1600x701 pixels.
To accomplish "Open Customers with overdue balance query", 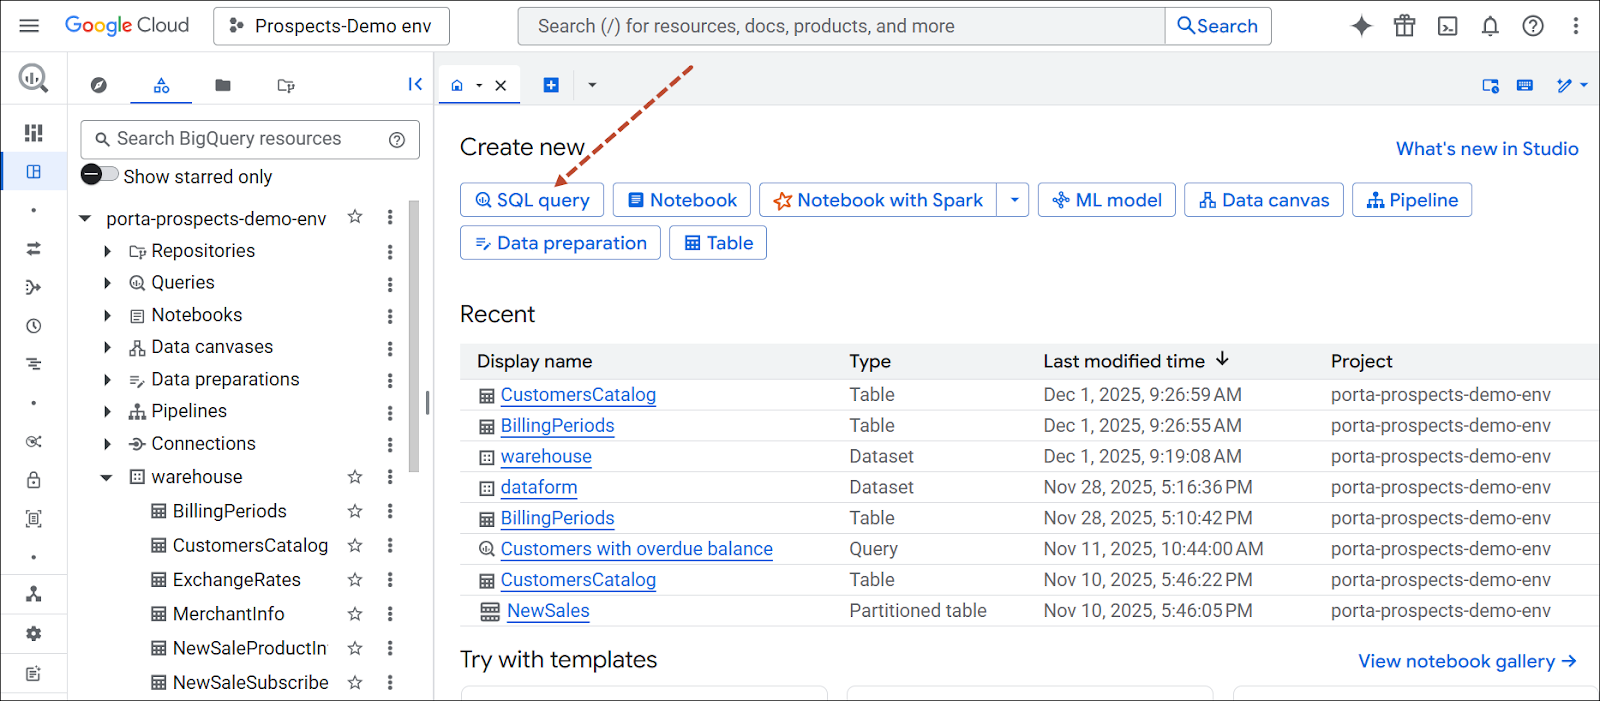I will tap(637, 549).
